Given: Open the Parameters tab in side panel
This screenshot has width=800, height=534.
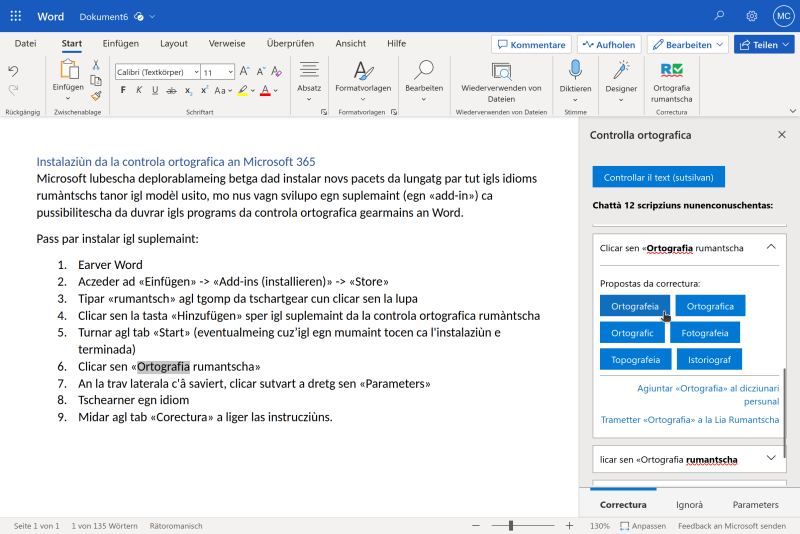Looking at the screenshot, I should 755,505.
